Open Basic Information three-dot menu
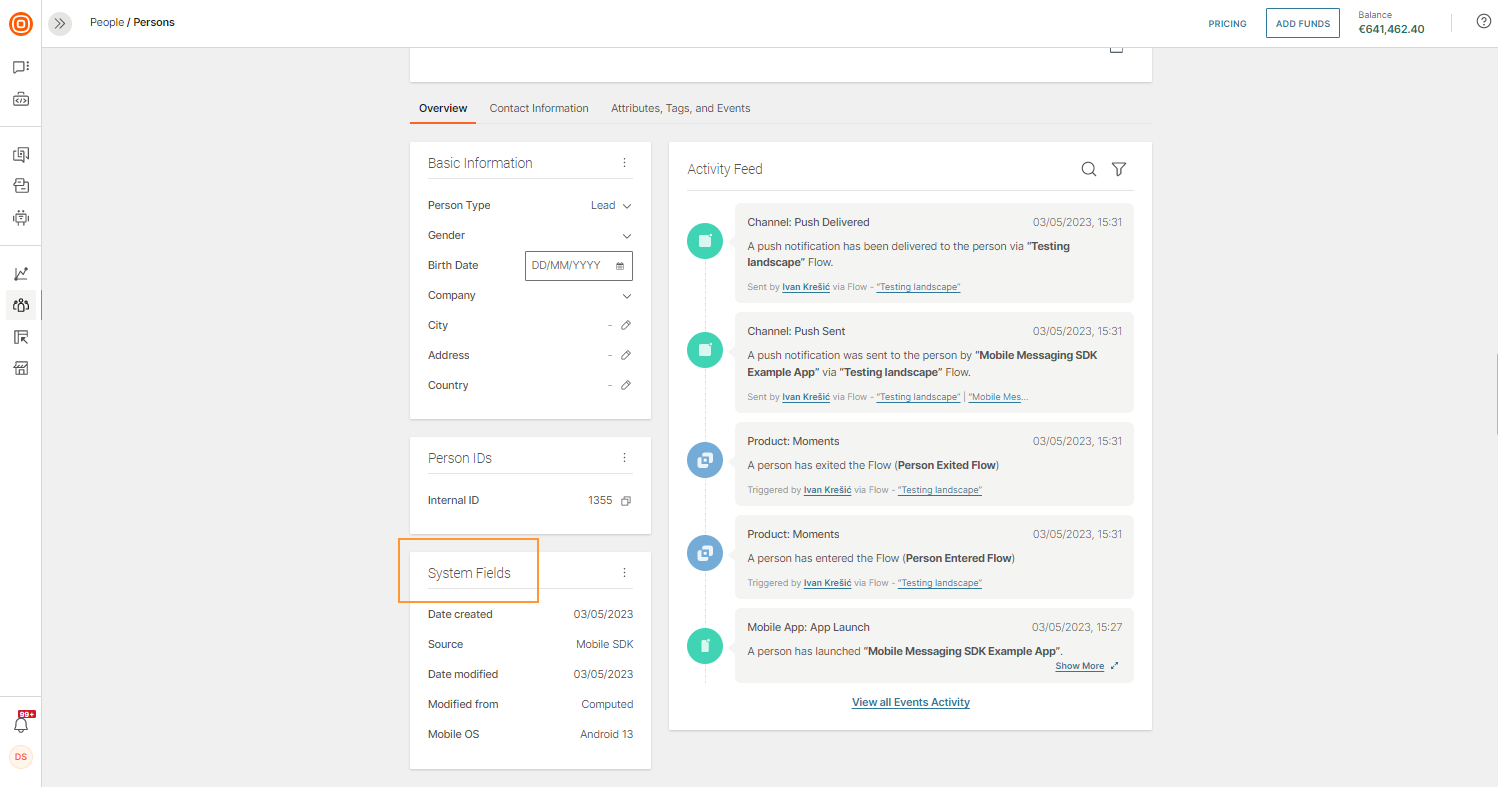The width and height of the screenshot is (1498, 787). [x=624, y=163]
